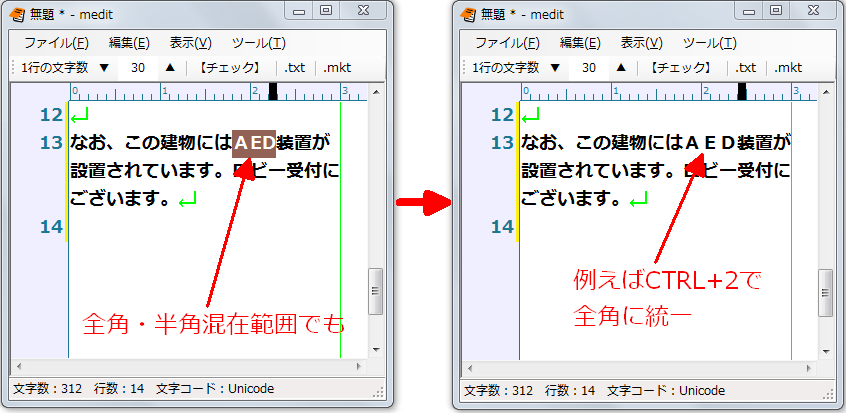Increase characters per line in left window

tap(170, 67)
